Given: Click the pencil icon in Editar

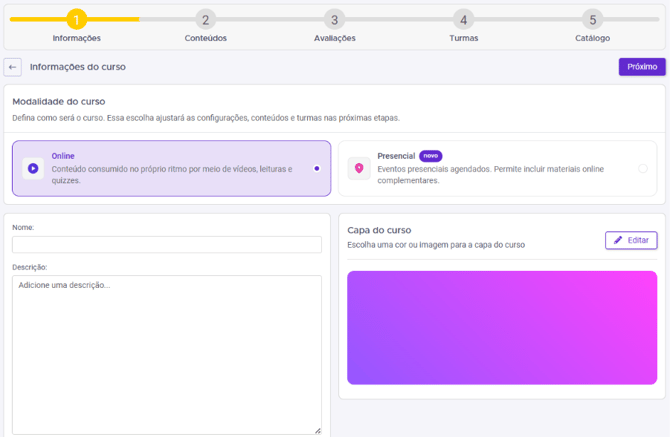Looking at the screenshot, I should coord(618,240).
